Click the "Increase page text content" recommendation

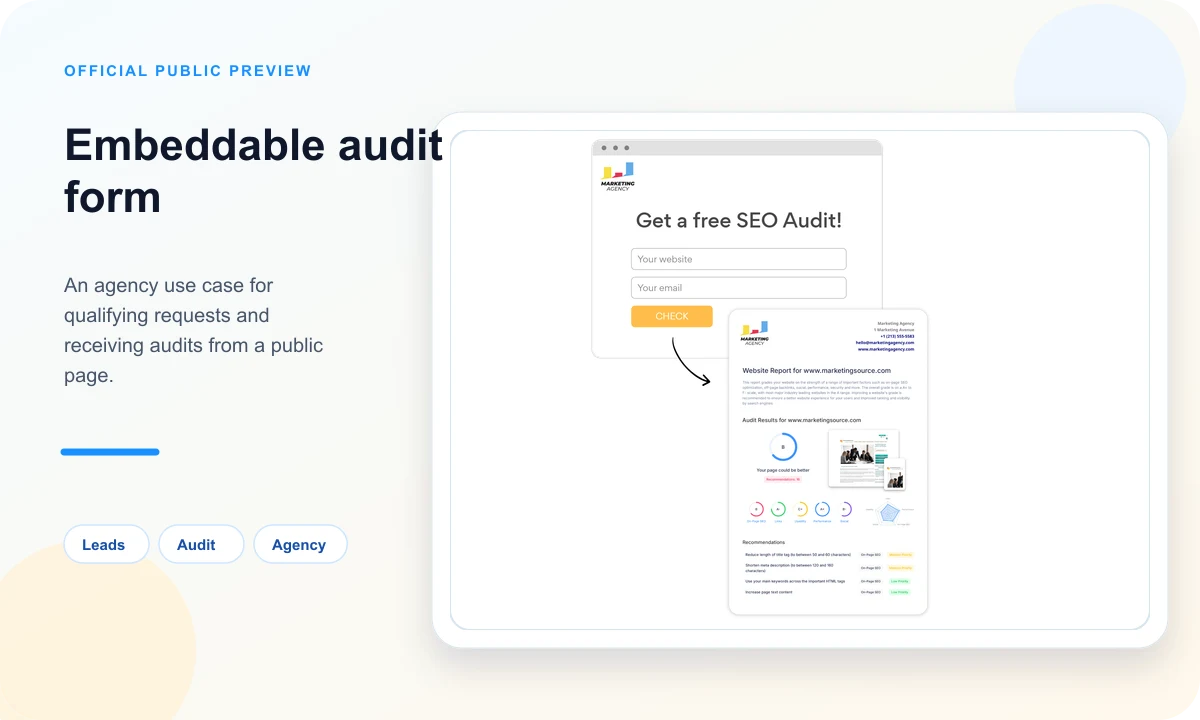click(768, 592)
